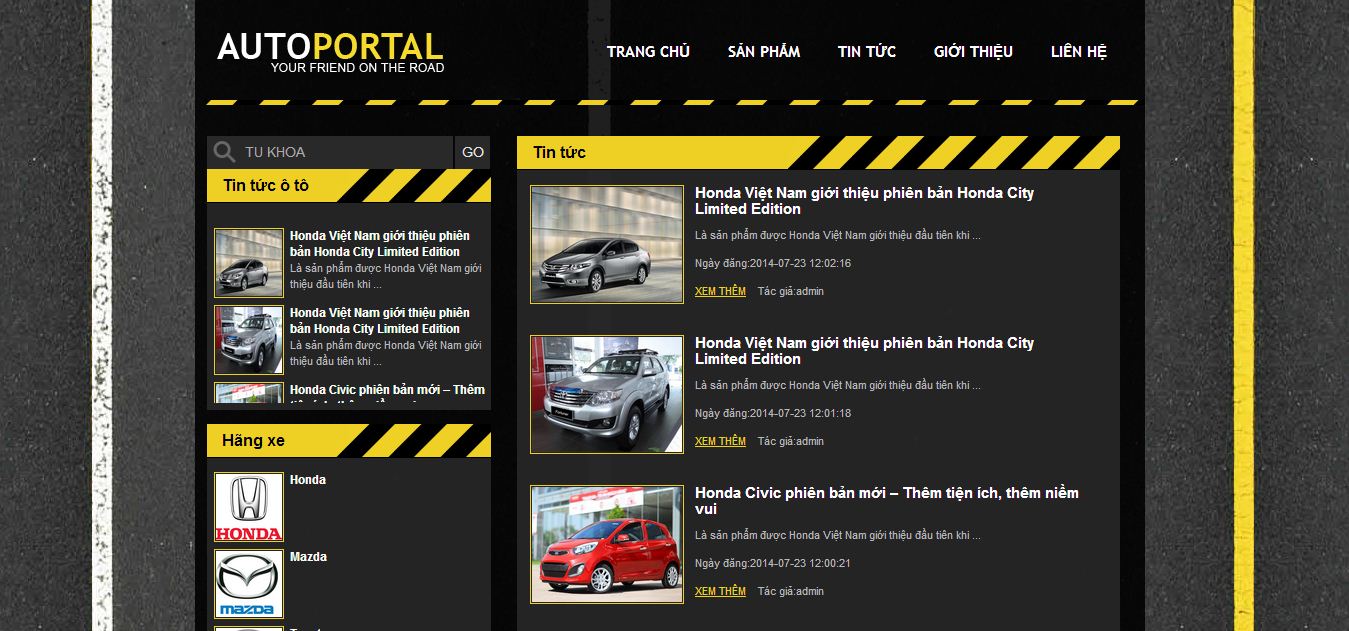This screenshot has width=1349, height=631.
Task: Open the GIỚI THIỆU page
Action: (x=973, y=52)
